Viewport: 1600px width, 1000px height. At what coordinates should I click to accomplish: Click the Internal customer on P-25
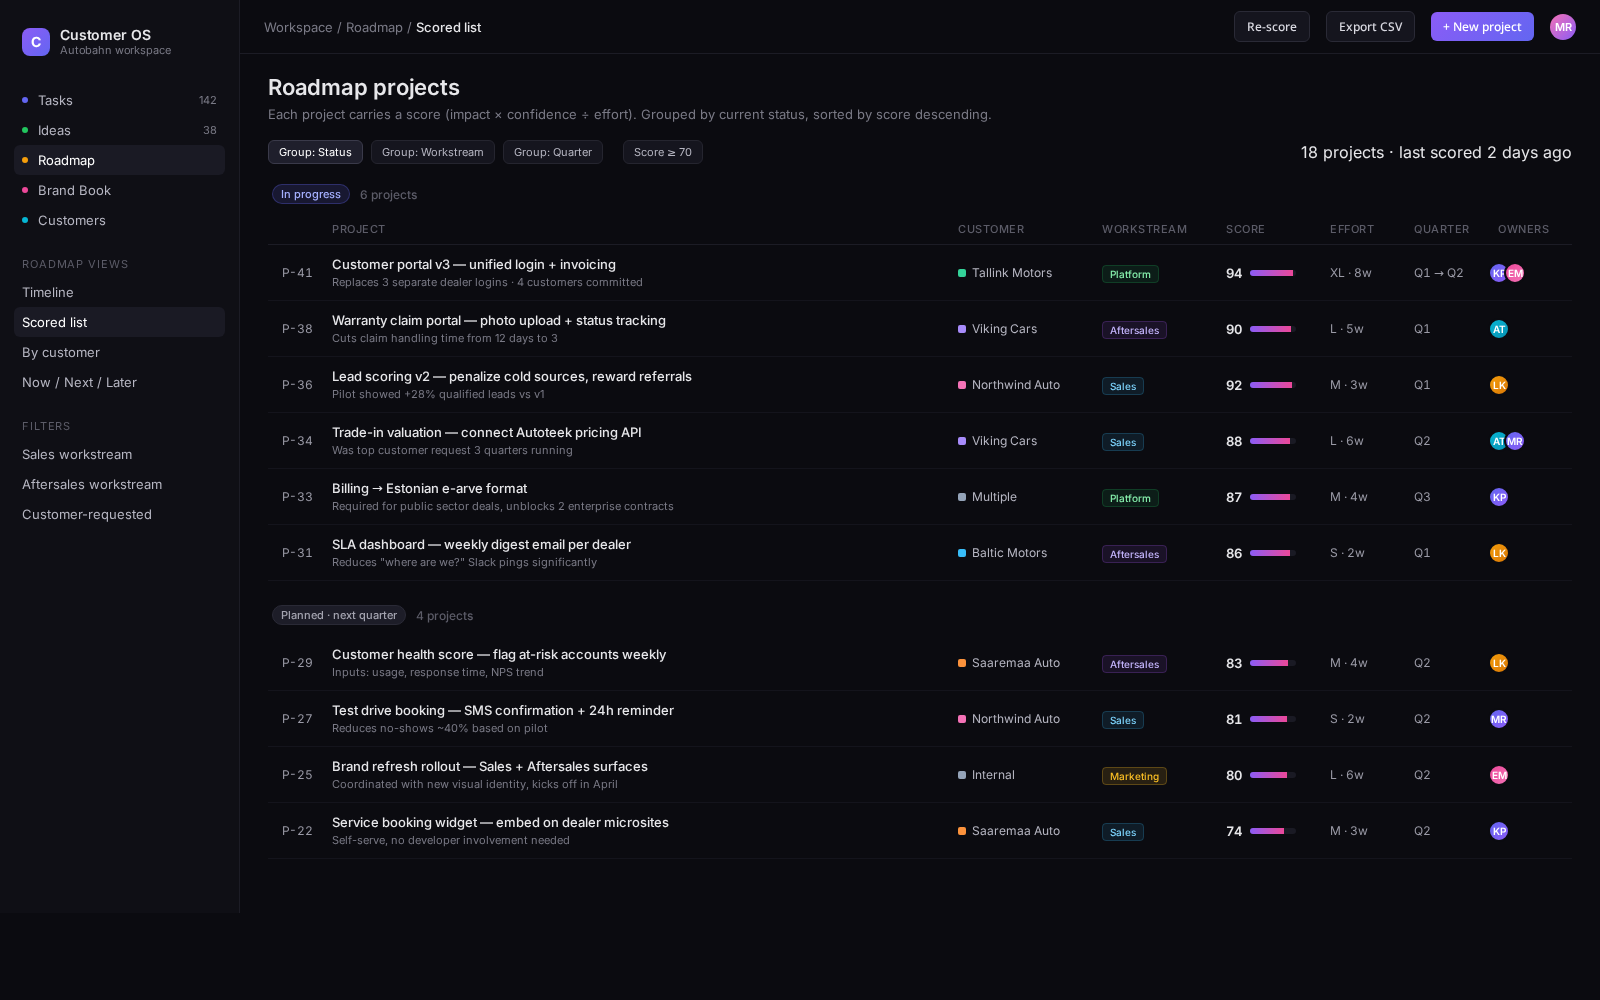pyautogui.click(x=986, y=775)
